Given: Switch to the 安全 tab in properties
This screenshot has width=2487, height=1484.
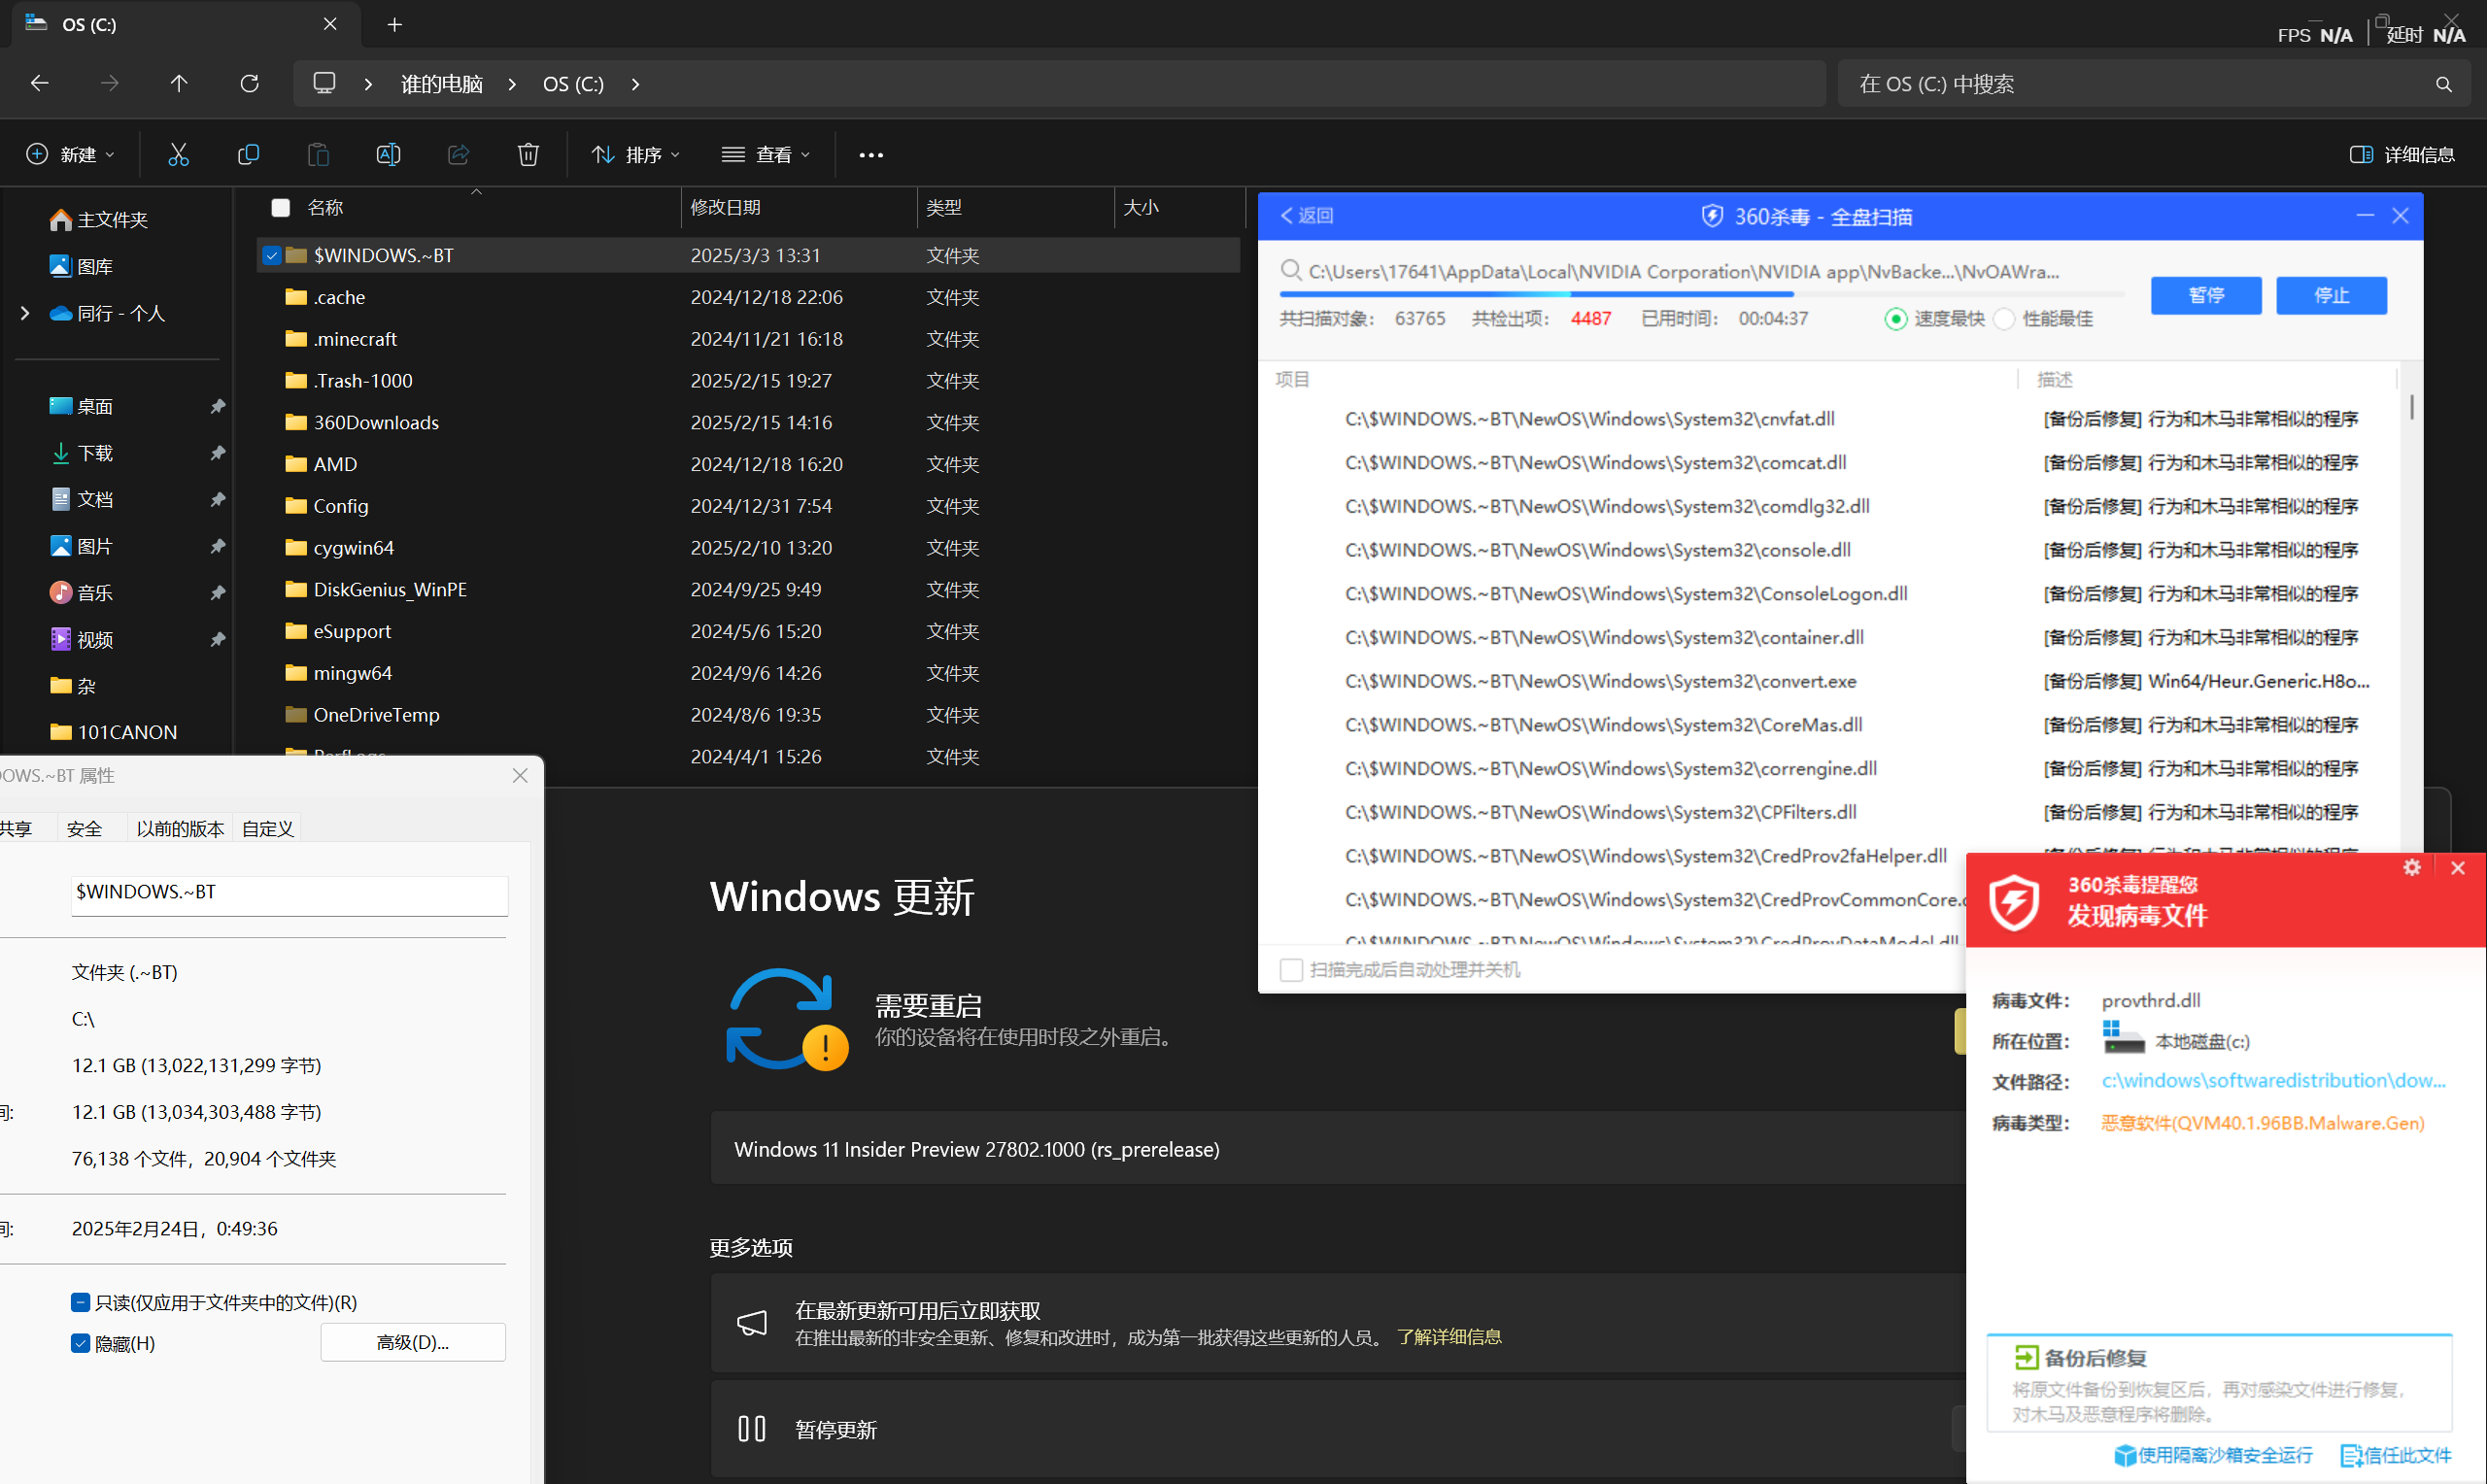Looking at the screenshot, I should click(84, 828).
